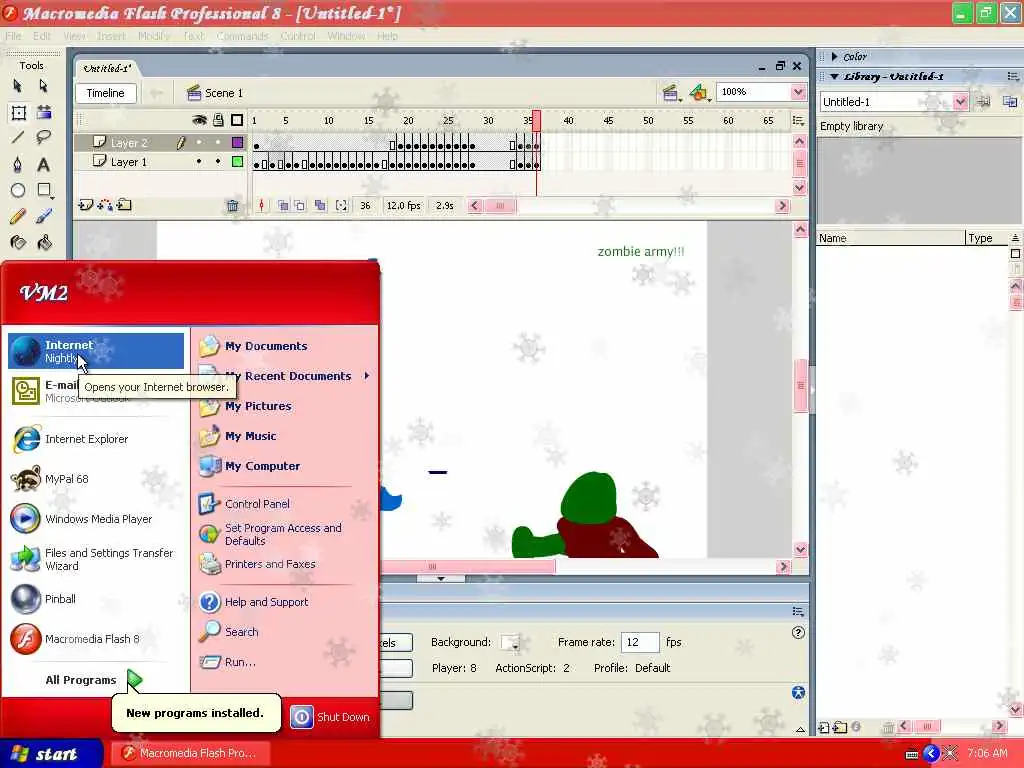Toggle the Timeline button
The height and width of the screenshot is (768, 1024).
(x=105, y=93)
